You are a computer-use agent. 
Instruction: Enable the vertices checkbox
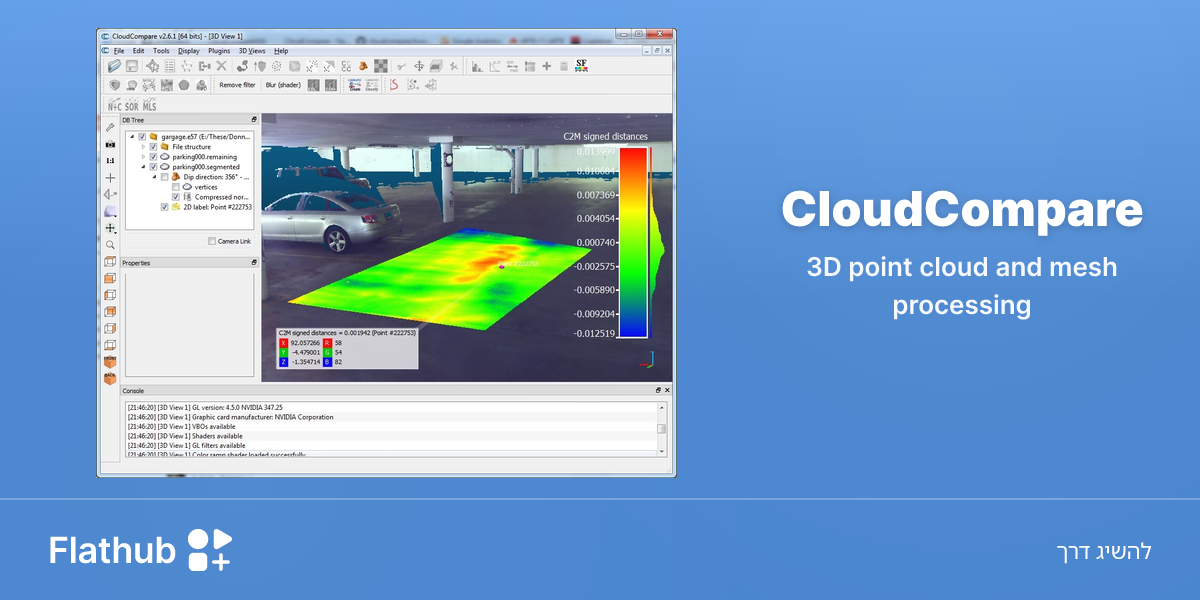[176, 187]
